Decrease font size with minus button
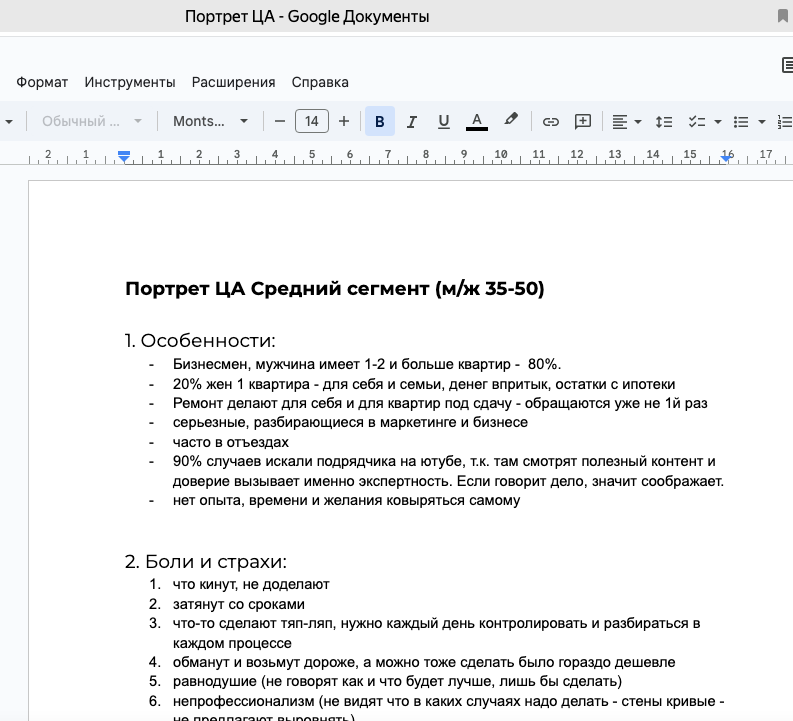Image resolution: width=793 pixels, height=721 pixels. (x=280, y=121)
